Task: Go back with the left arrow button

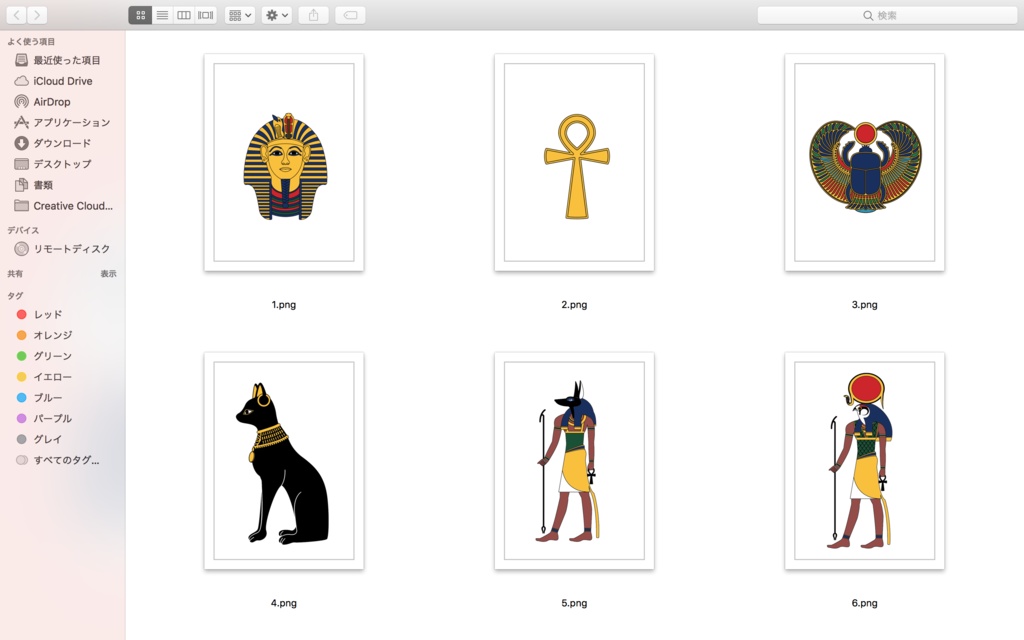Action: point(16,15)
